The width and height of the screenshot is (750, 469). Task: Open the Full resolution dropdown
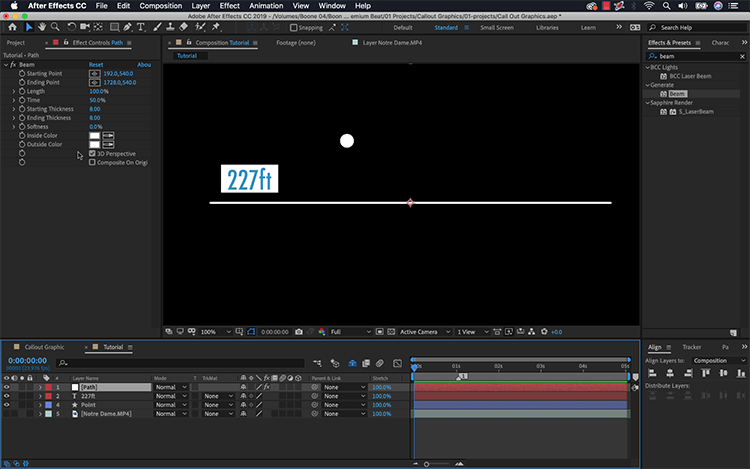(x=351, y=332)
